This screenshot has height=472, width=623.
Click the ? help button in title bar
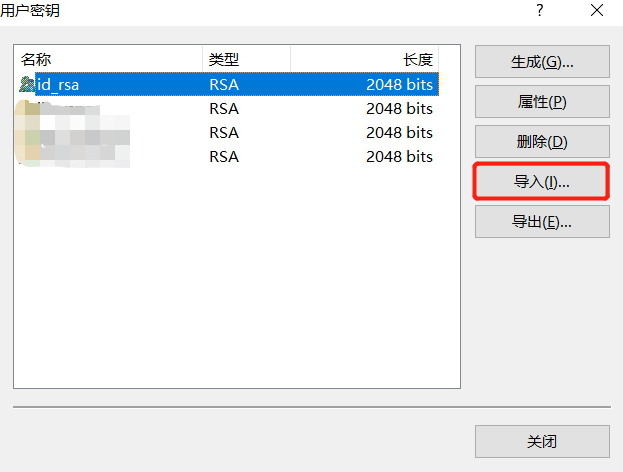[x=540, y=10]
